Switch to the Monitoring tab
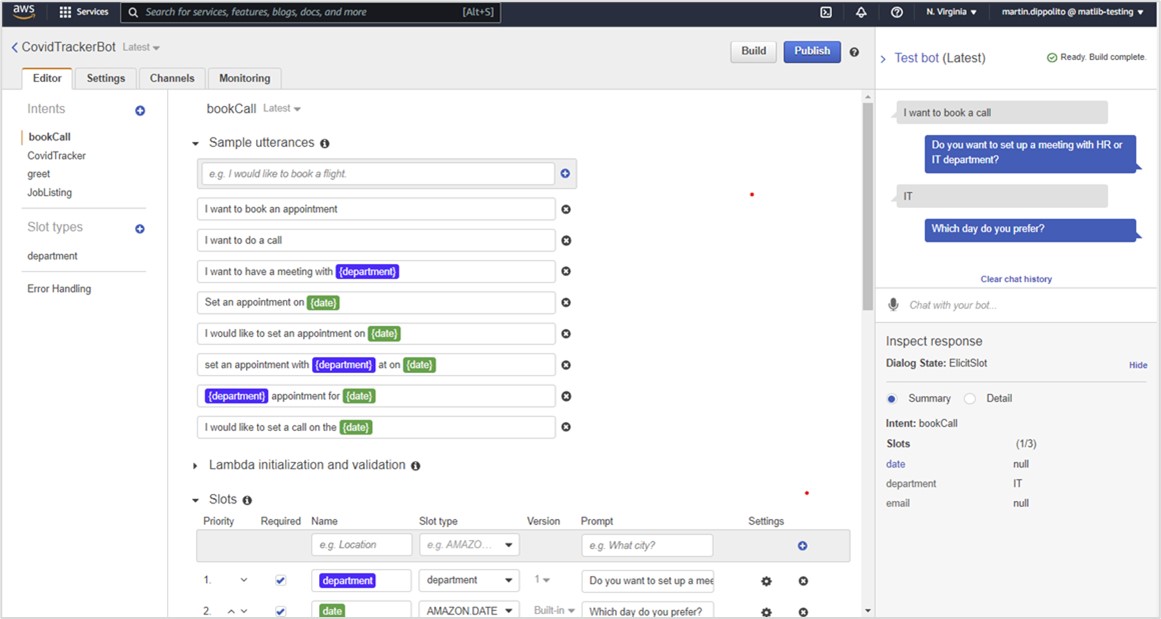The width and height of the screenshot is (1161, 619). [245, 78]
